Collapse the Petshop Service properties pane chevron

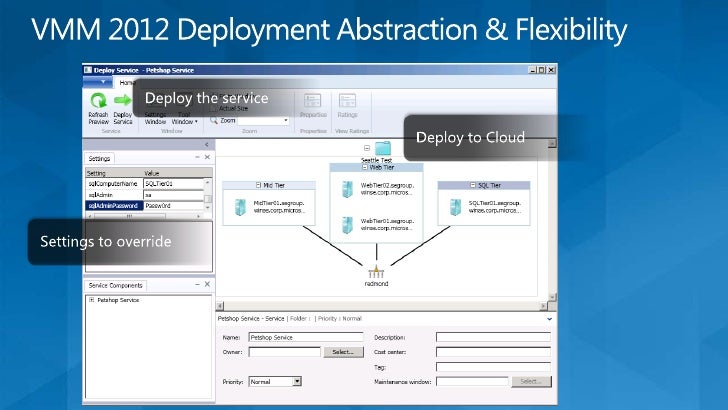tap(549, 319)
